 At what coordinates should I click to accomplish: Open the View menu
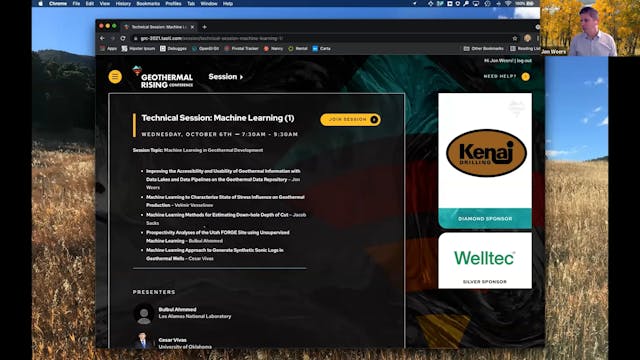pos(104,3)
